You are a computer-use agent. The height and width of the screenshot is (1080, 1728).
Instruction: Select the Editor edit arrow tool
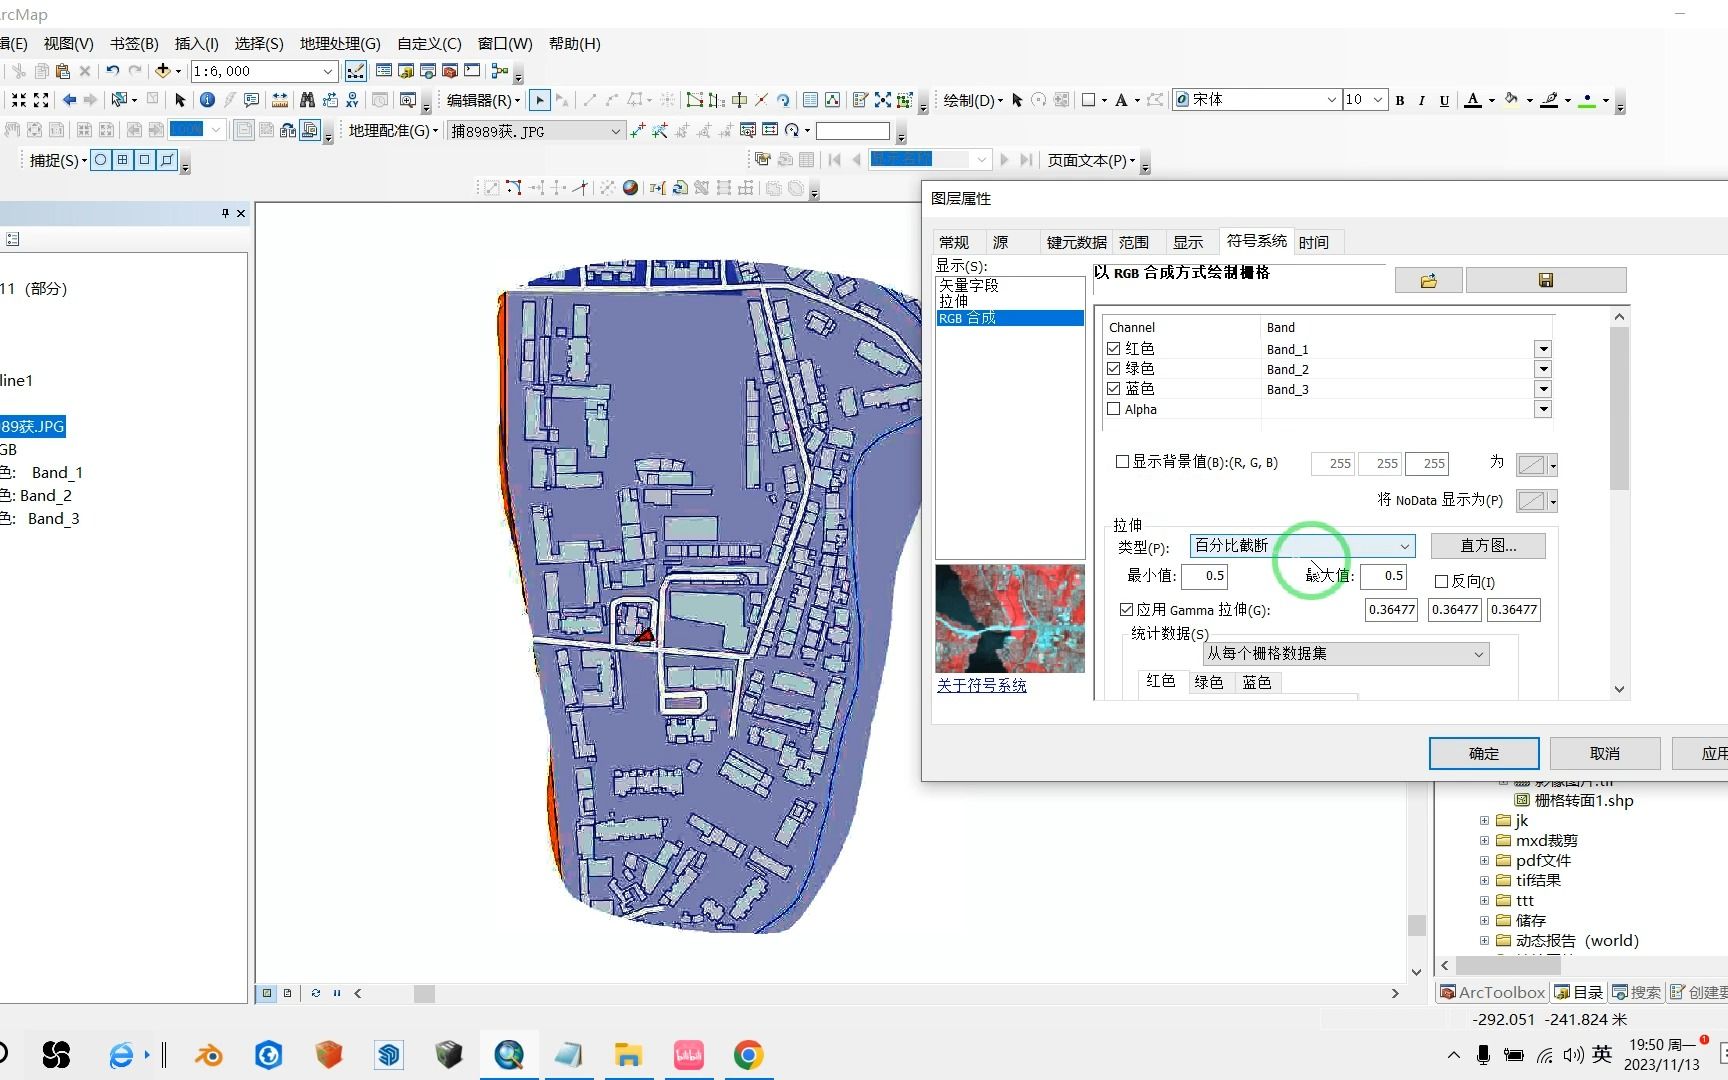(538, 99)
